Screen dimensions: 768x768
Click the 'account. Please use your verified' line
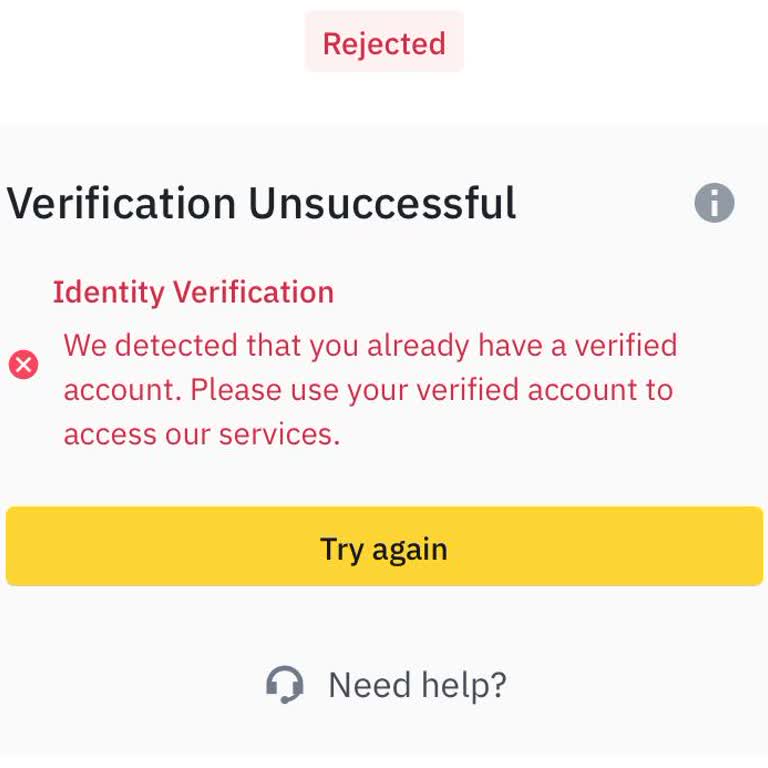(368, 389)
